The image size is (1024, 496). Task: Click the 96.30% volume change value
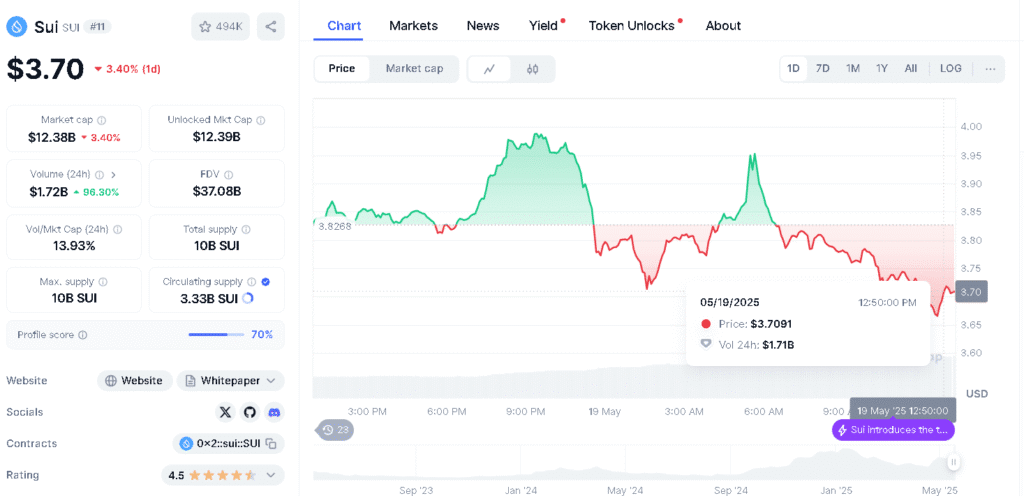tap(99, 193)
